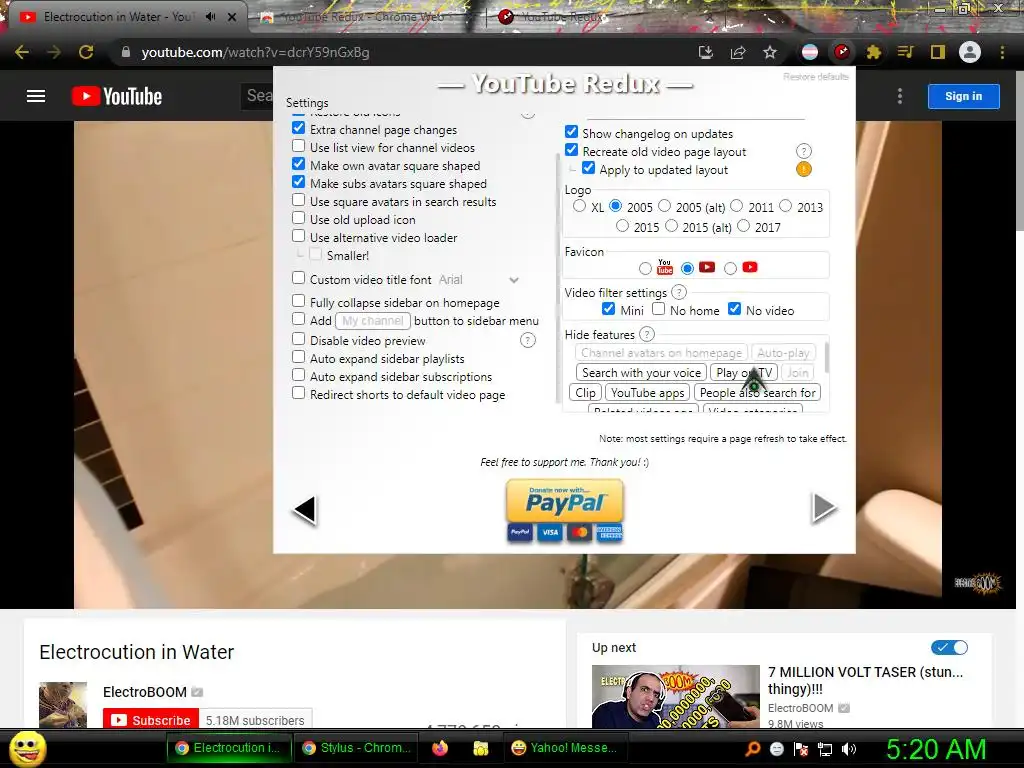Screen dimensions: 1024x768
Task: Mute the tab via the speaker icon
Action: pyautogui.click(x=210, y=17)
